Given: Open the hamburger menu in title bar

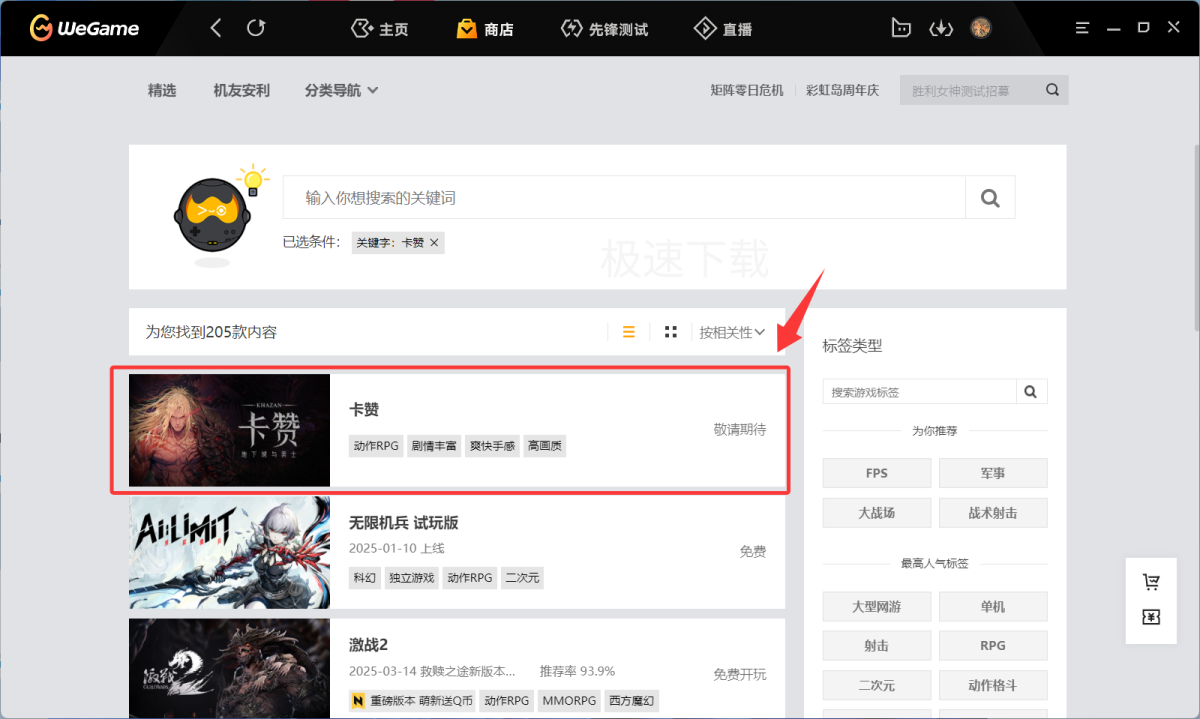Looking at the screenshot, I should [x=1082, y=28].
